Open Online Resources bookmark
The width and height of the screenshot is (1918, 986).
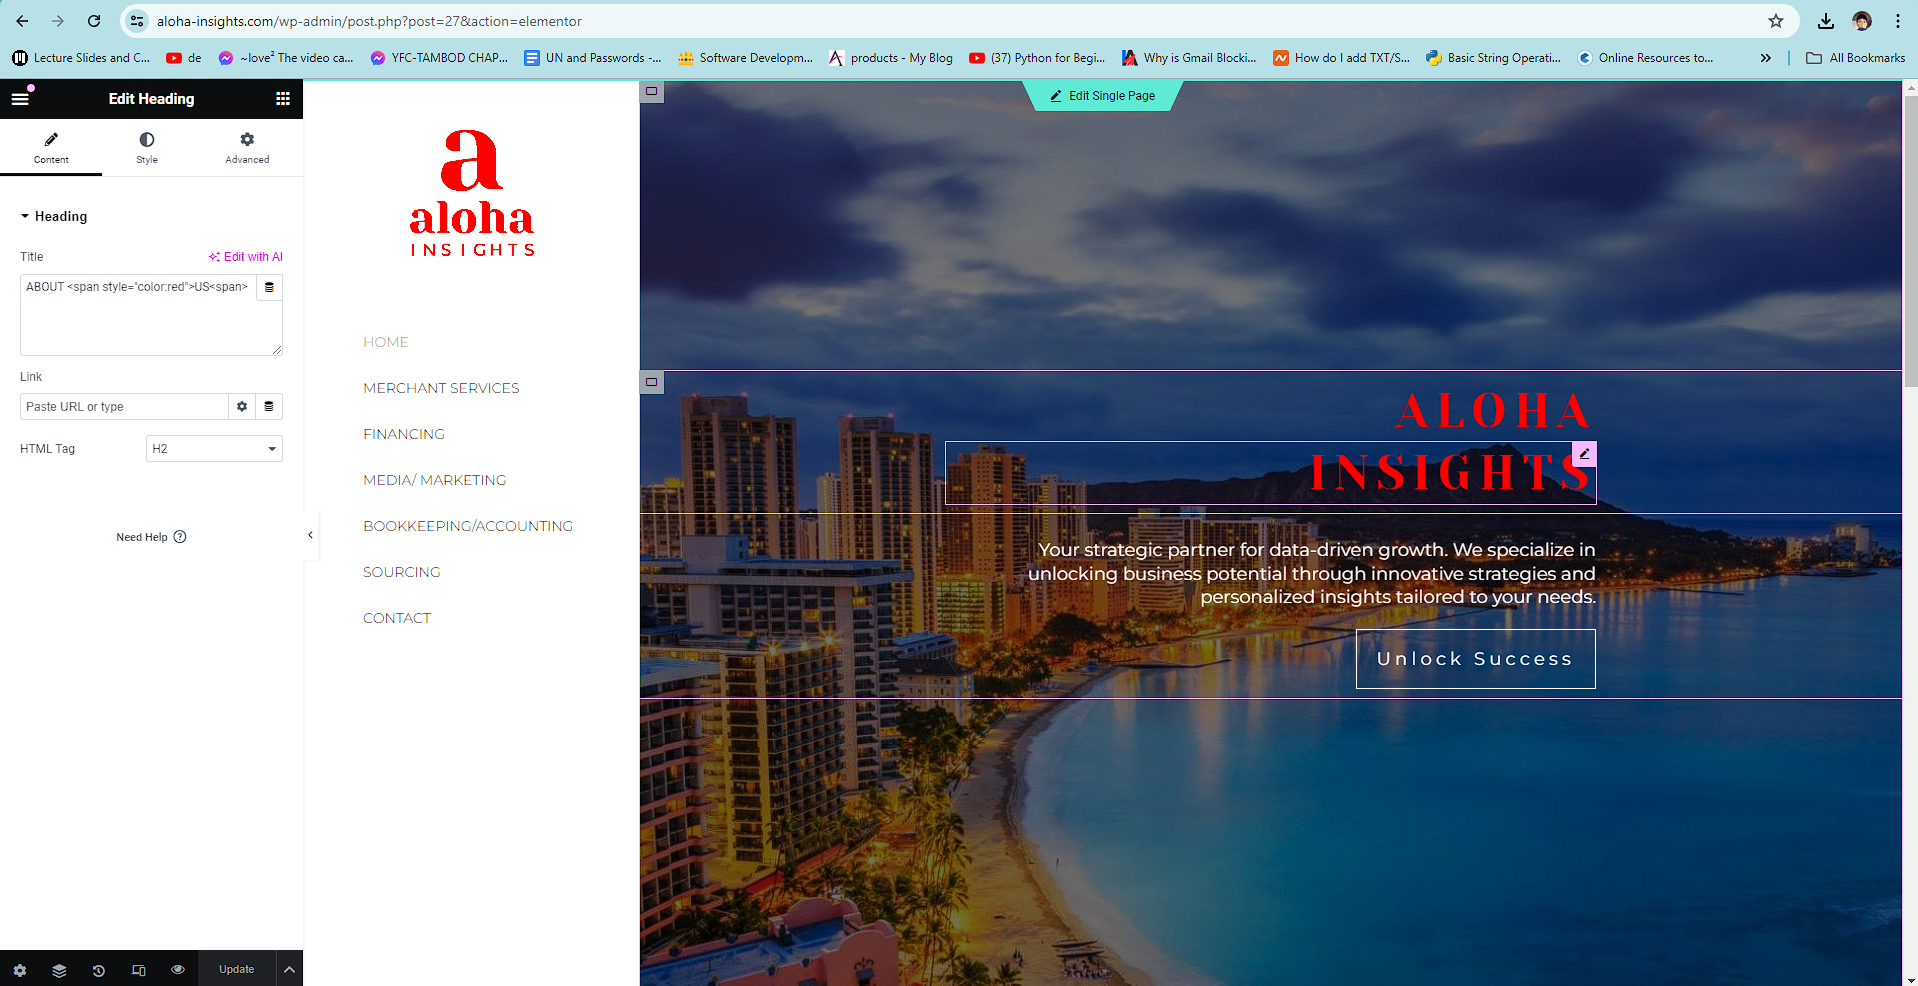(x=1645, y=58)
